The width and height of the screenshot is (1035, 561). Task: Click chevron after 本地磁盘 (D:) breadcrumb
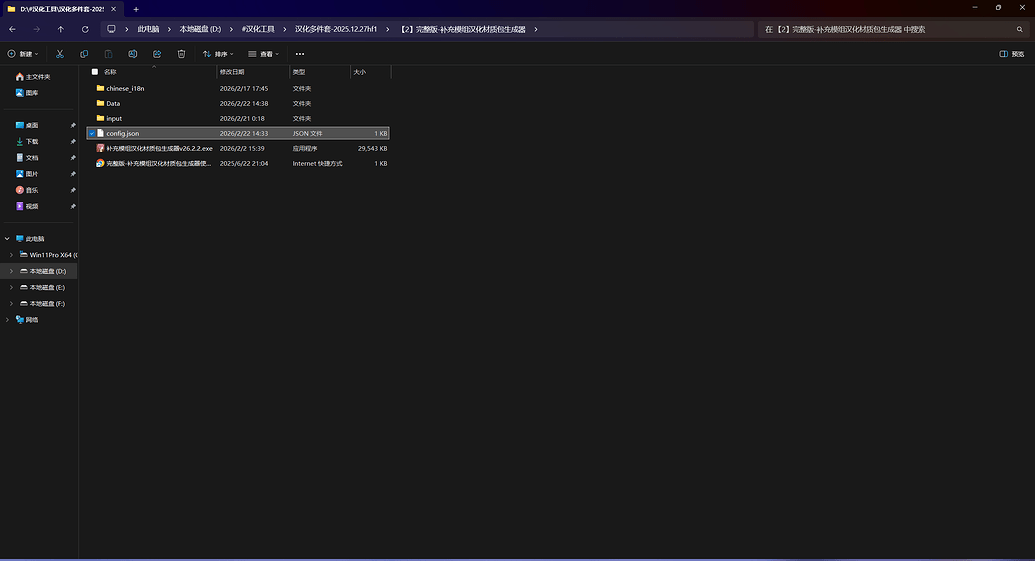[231, 29]
